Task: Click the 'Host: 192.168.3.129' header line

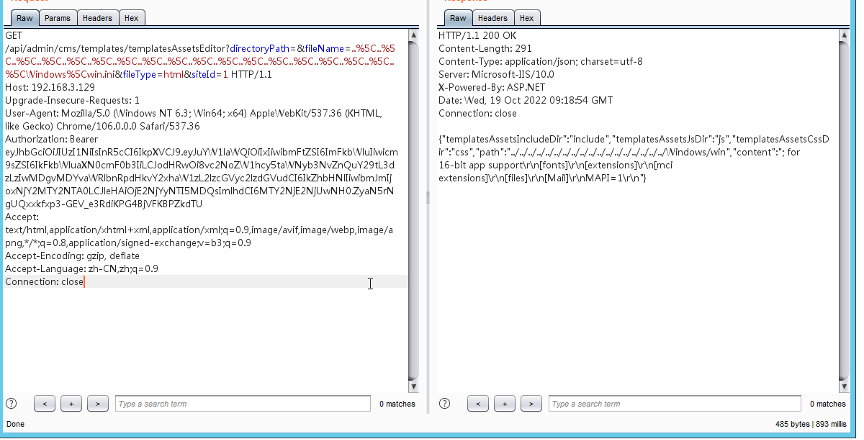Action: pyautogui.click(x=50, y=87)
